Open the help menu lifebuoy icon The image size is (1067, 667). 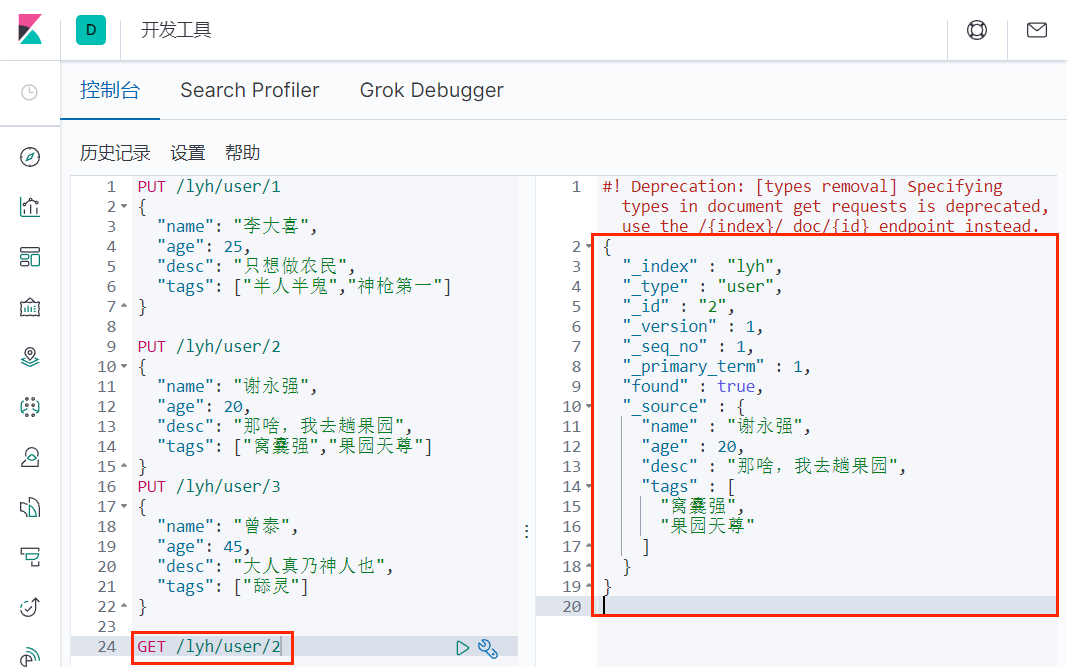(x=976, y=30)
